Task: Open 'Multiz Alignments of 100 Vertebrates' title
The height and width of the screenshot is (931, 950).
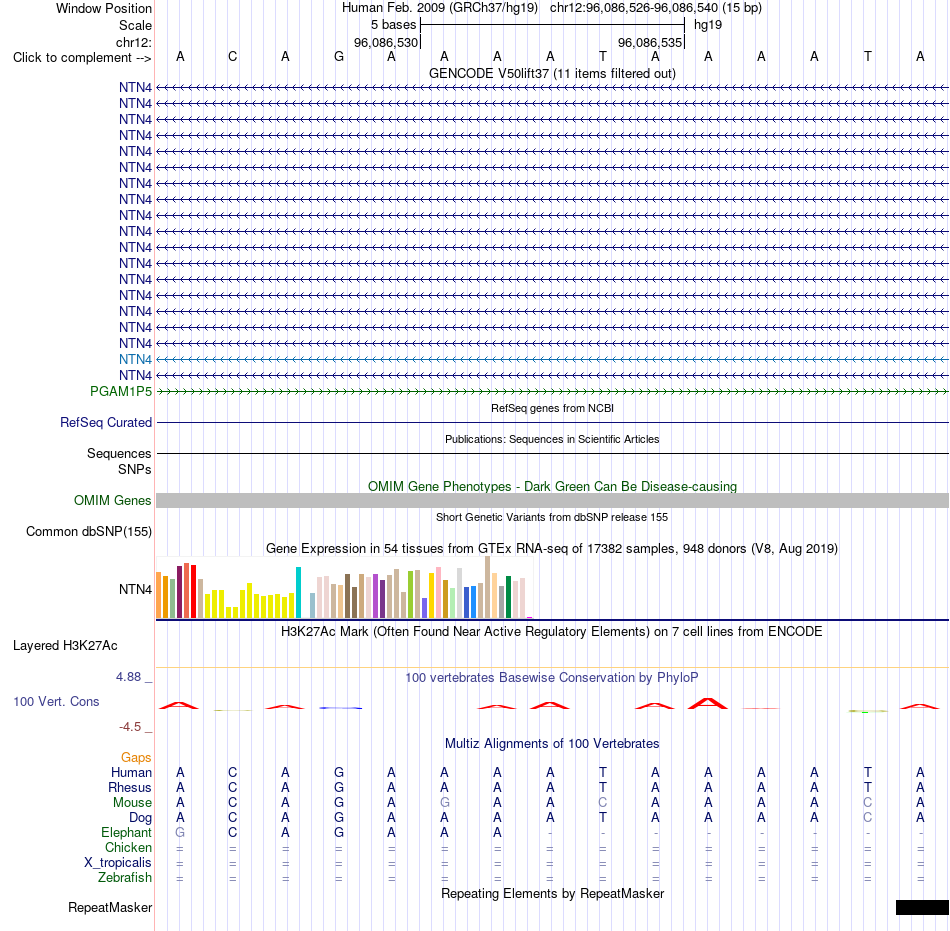Action: (x=552, y=743)
